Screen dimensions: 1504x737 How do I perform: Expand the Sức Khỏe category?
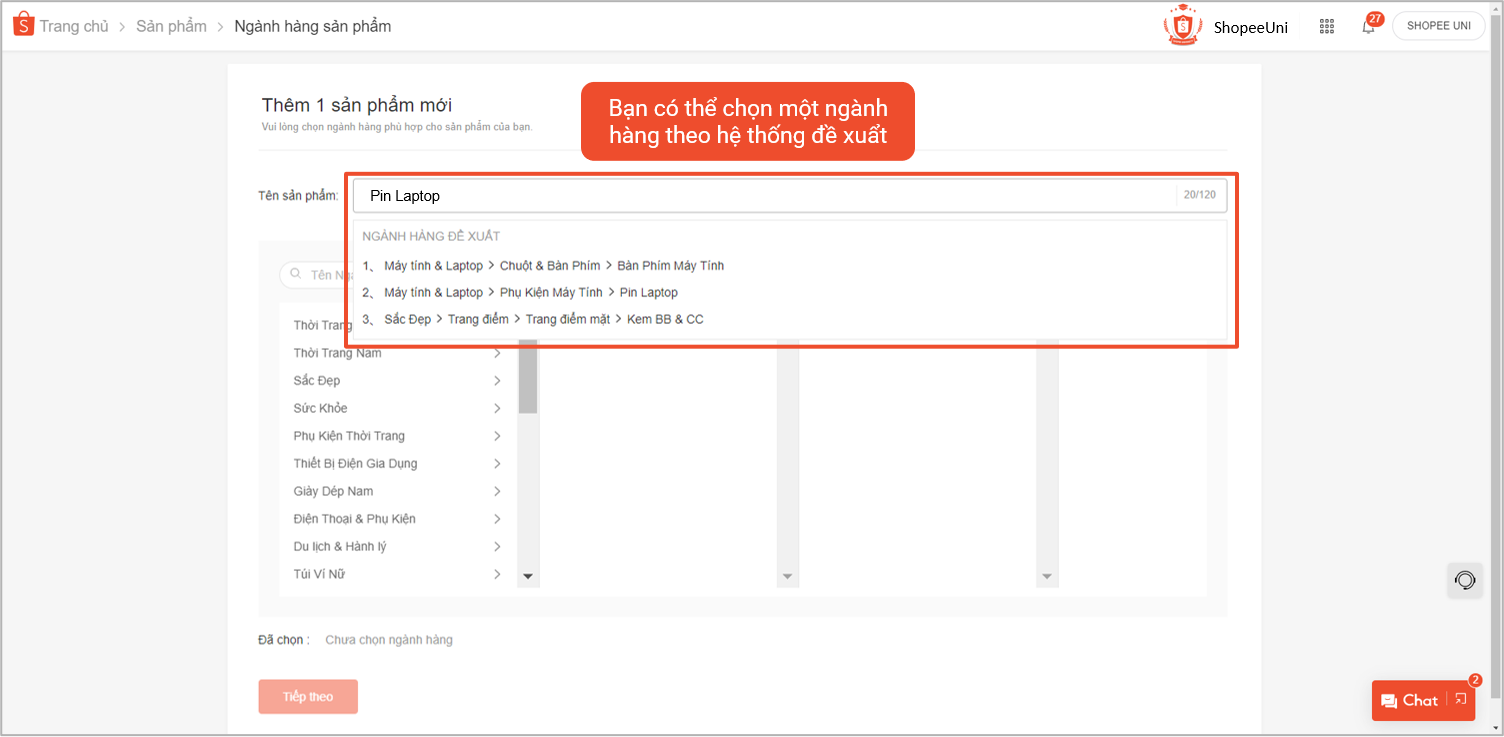point(497,408)
